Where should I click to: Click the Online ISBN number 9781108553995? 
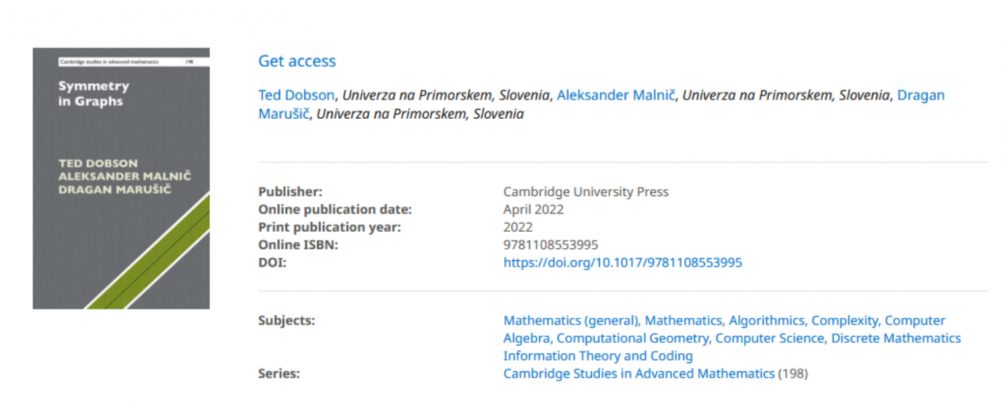click(x=551, y=245)
